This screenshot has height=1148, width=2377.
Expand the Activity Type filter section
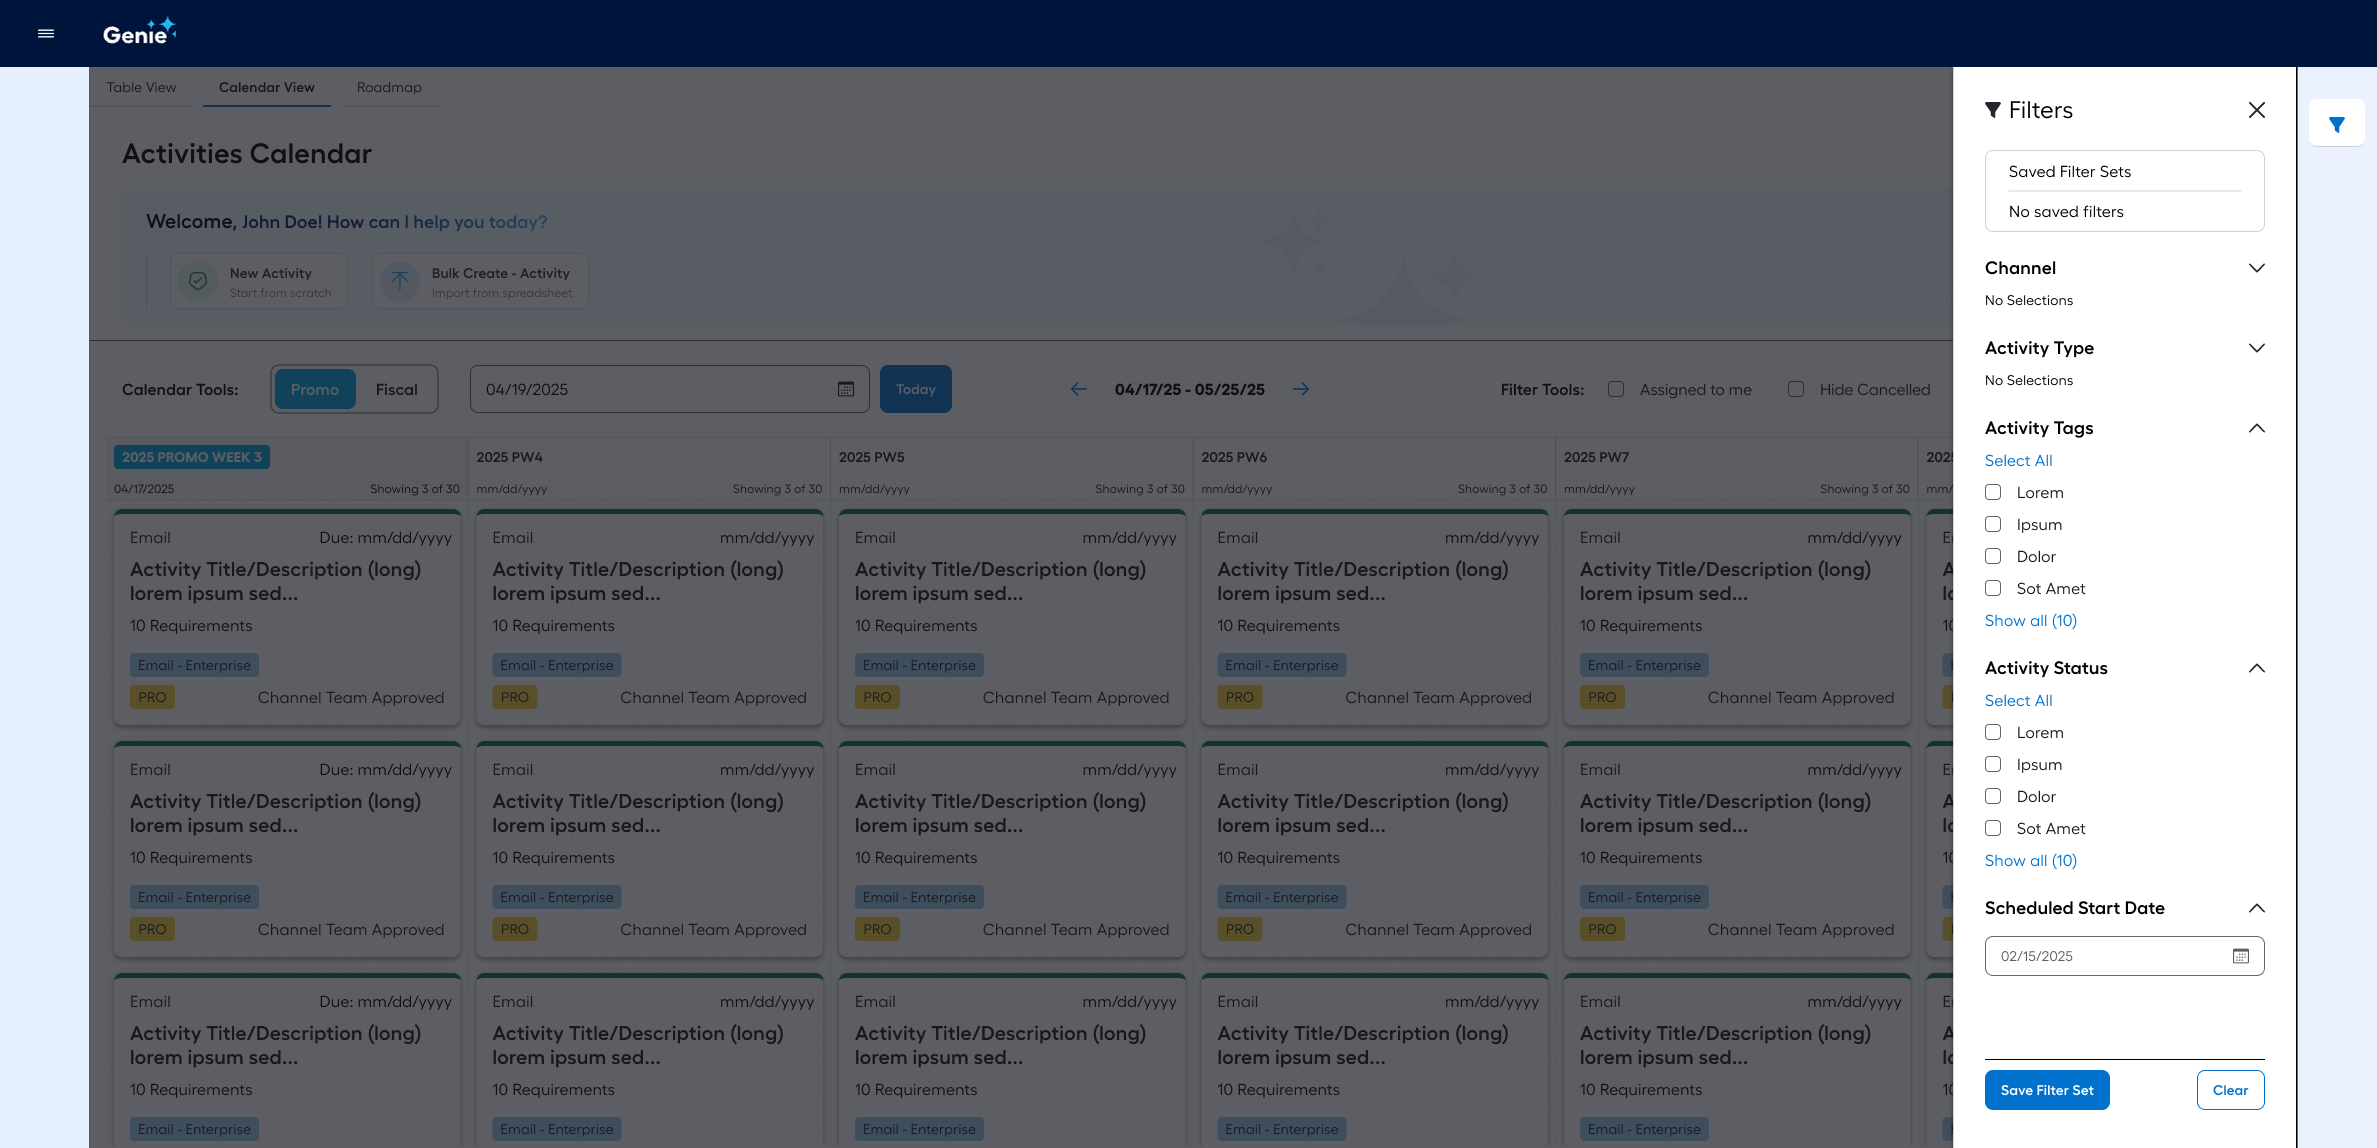2256,348
